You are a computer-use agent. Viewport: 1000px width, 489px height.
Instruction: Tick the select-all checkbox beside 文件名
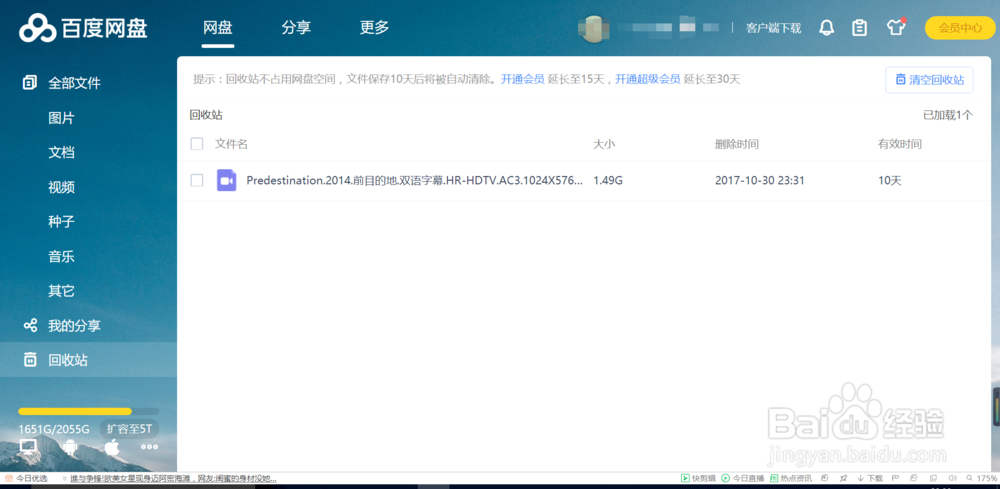(197, 144)
